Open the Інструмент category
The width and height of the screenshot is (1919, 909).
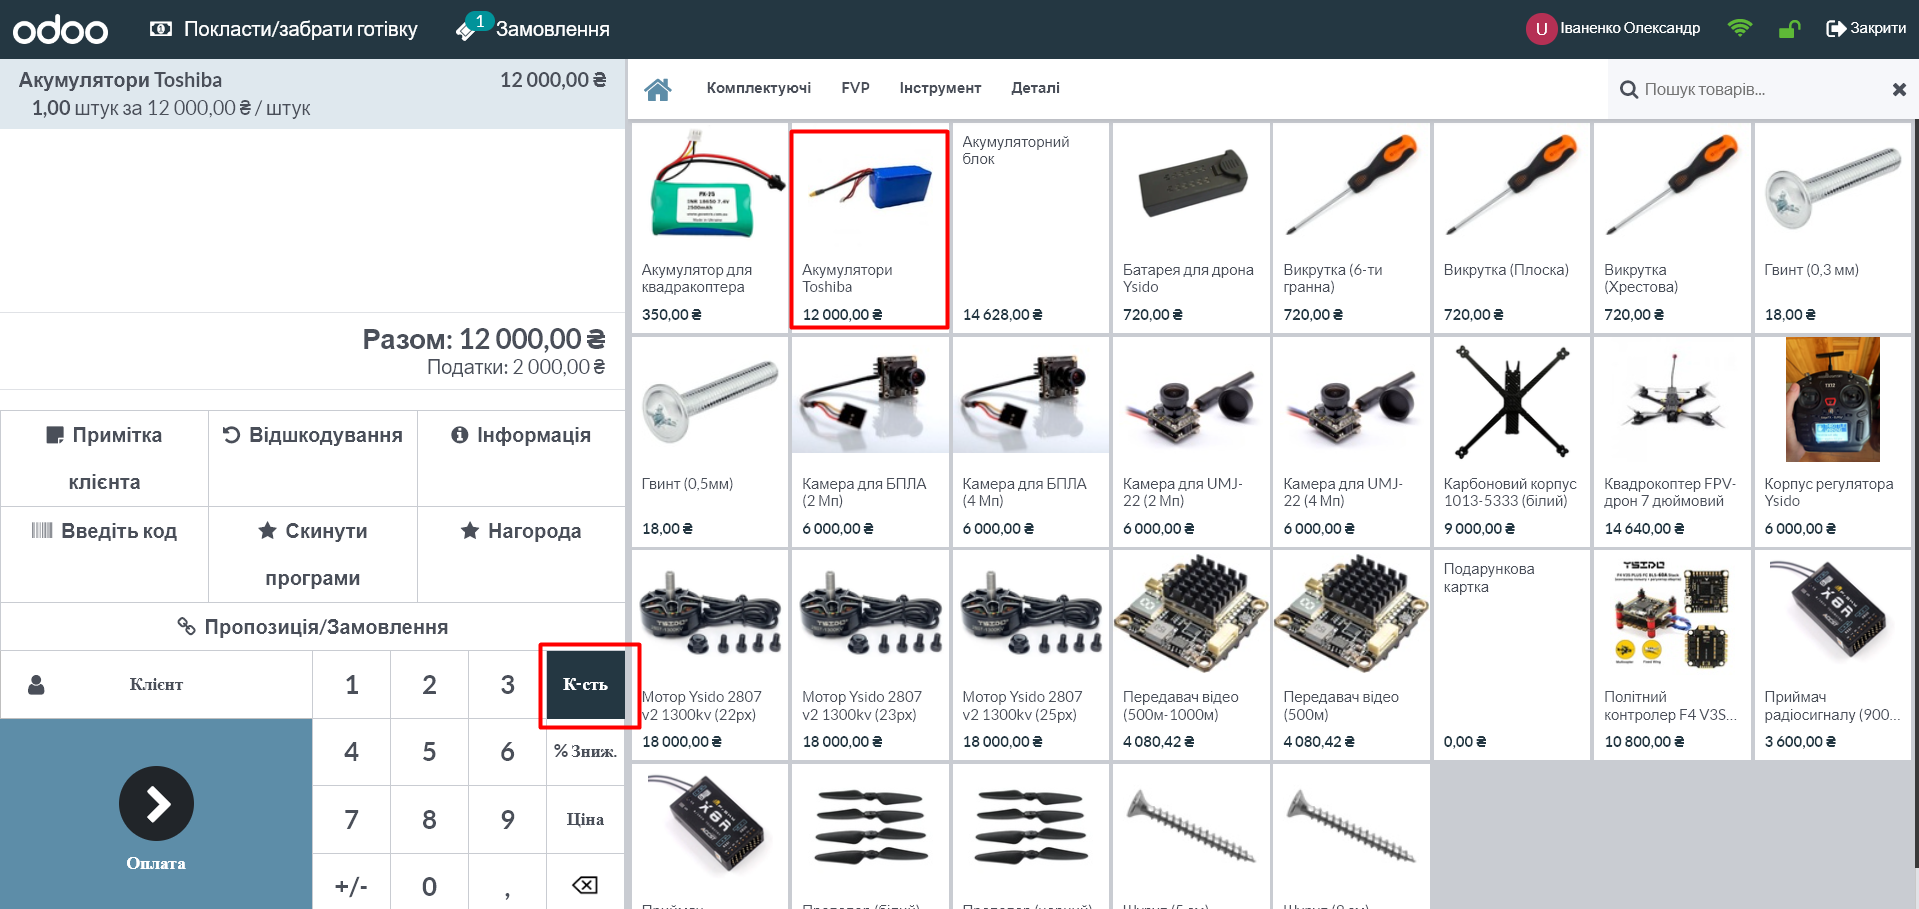[x=939, y=88]
